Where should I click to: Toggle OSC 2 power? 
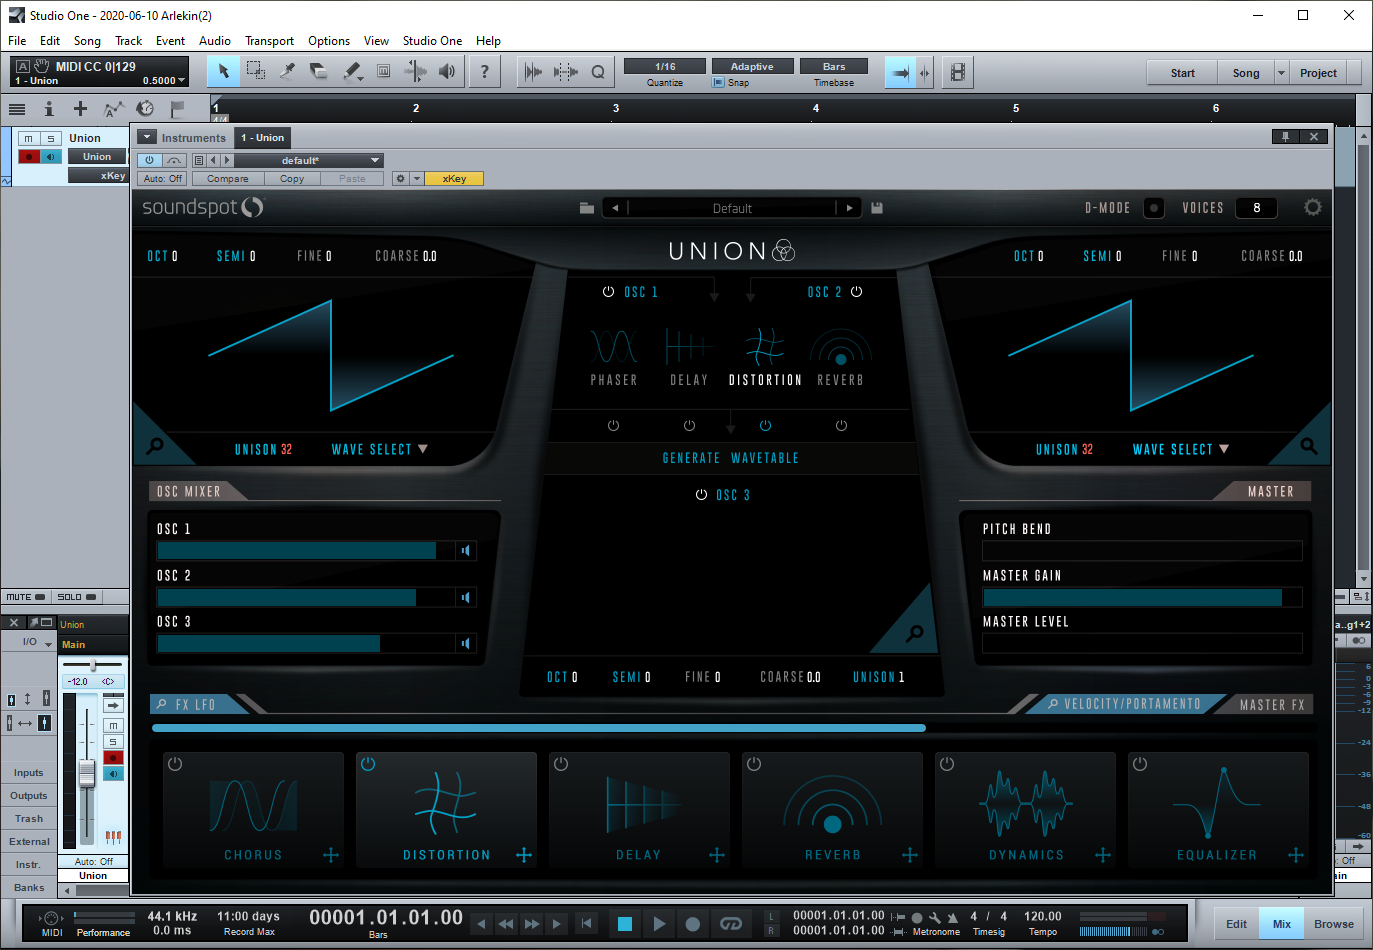(x=856, y=292)
